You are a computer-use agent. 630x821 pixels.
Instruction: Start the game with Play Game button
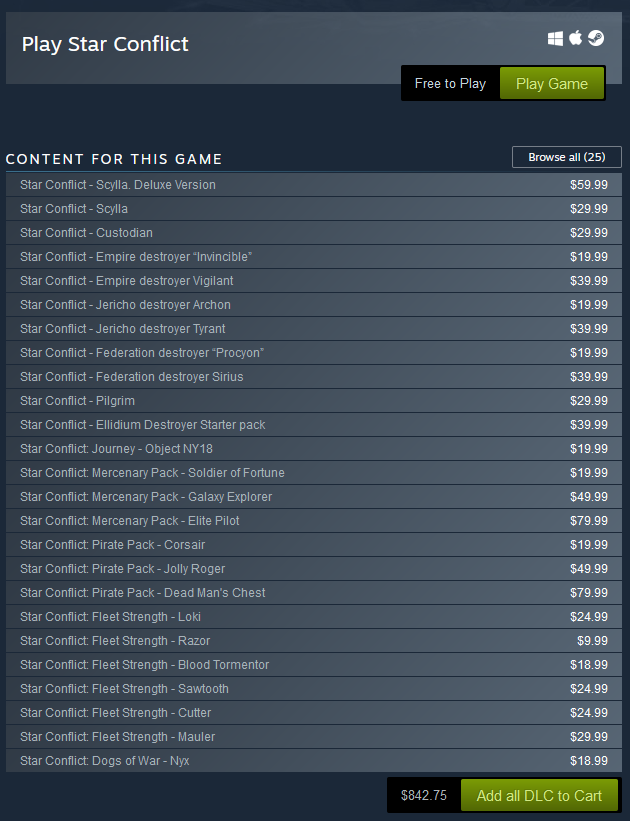click(x=552, y=83)
